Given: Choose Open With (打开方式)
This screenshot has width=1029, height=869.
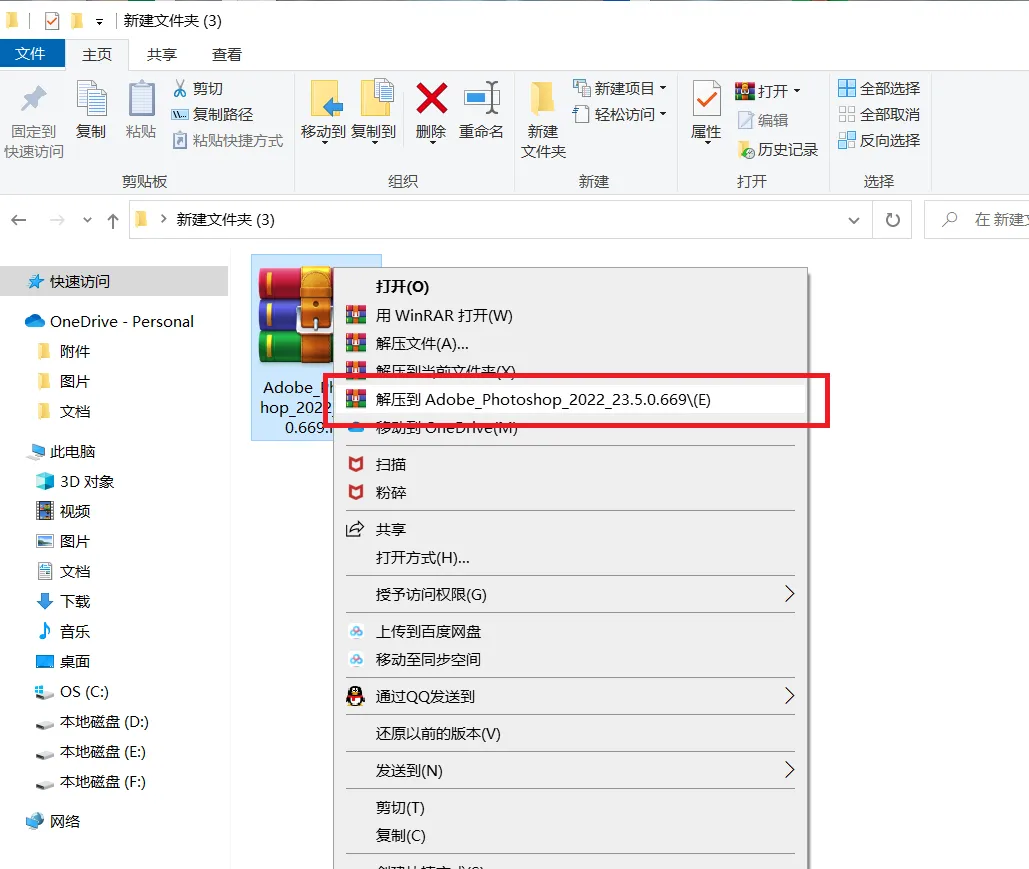Looking at the screenshot, I should 570,558.
